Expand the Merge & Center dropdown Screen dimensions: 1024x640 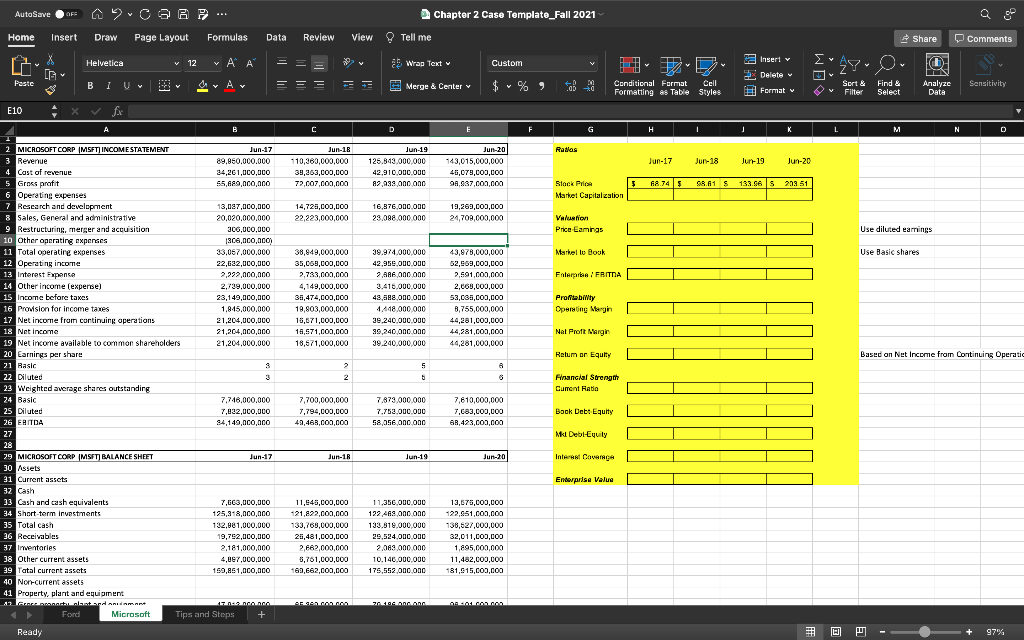coord(468,86)
